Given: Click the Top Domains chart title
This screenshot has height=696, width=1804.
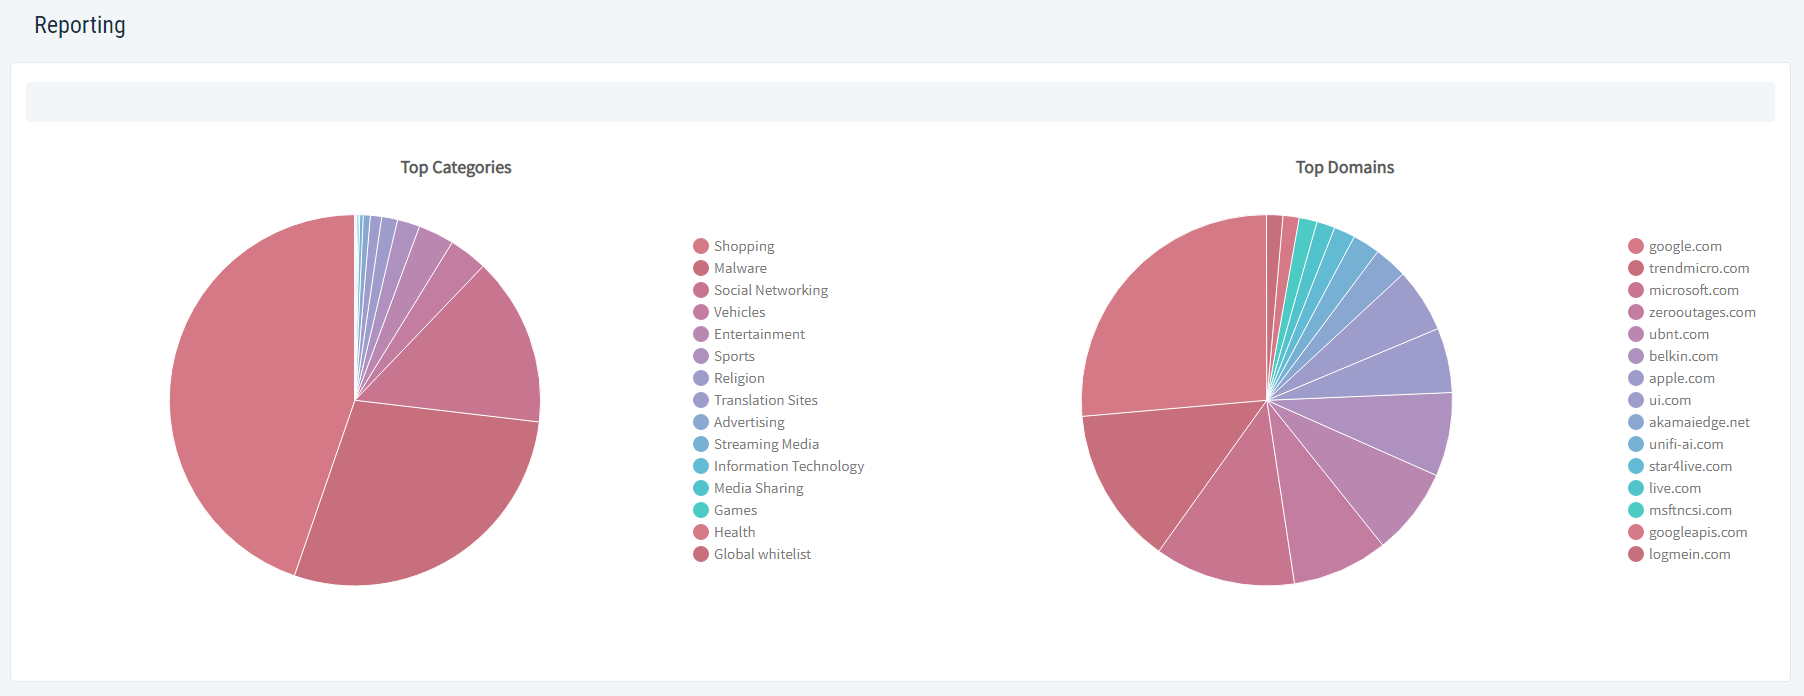Looking at the screenshot, I should click(1345, 167).
